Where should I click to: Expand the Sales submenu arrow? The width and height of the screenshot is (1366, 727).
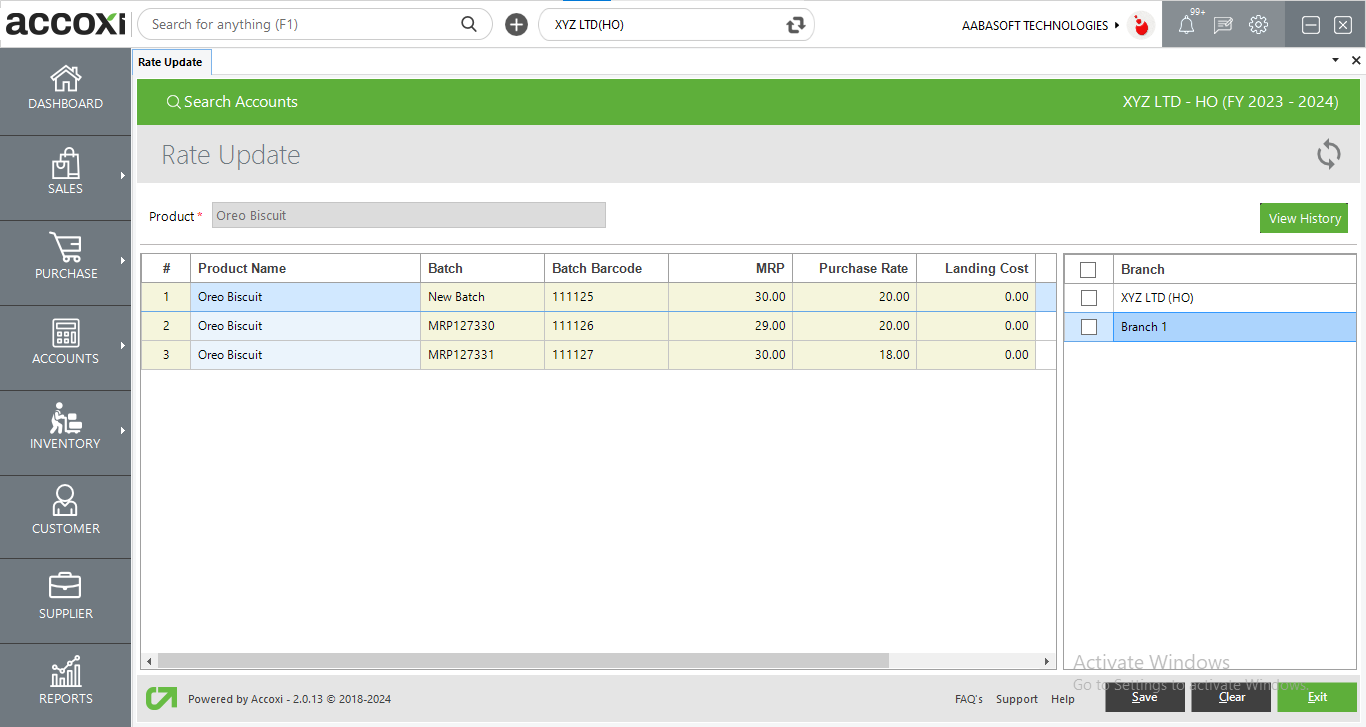(x=123, y=176)
